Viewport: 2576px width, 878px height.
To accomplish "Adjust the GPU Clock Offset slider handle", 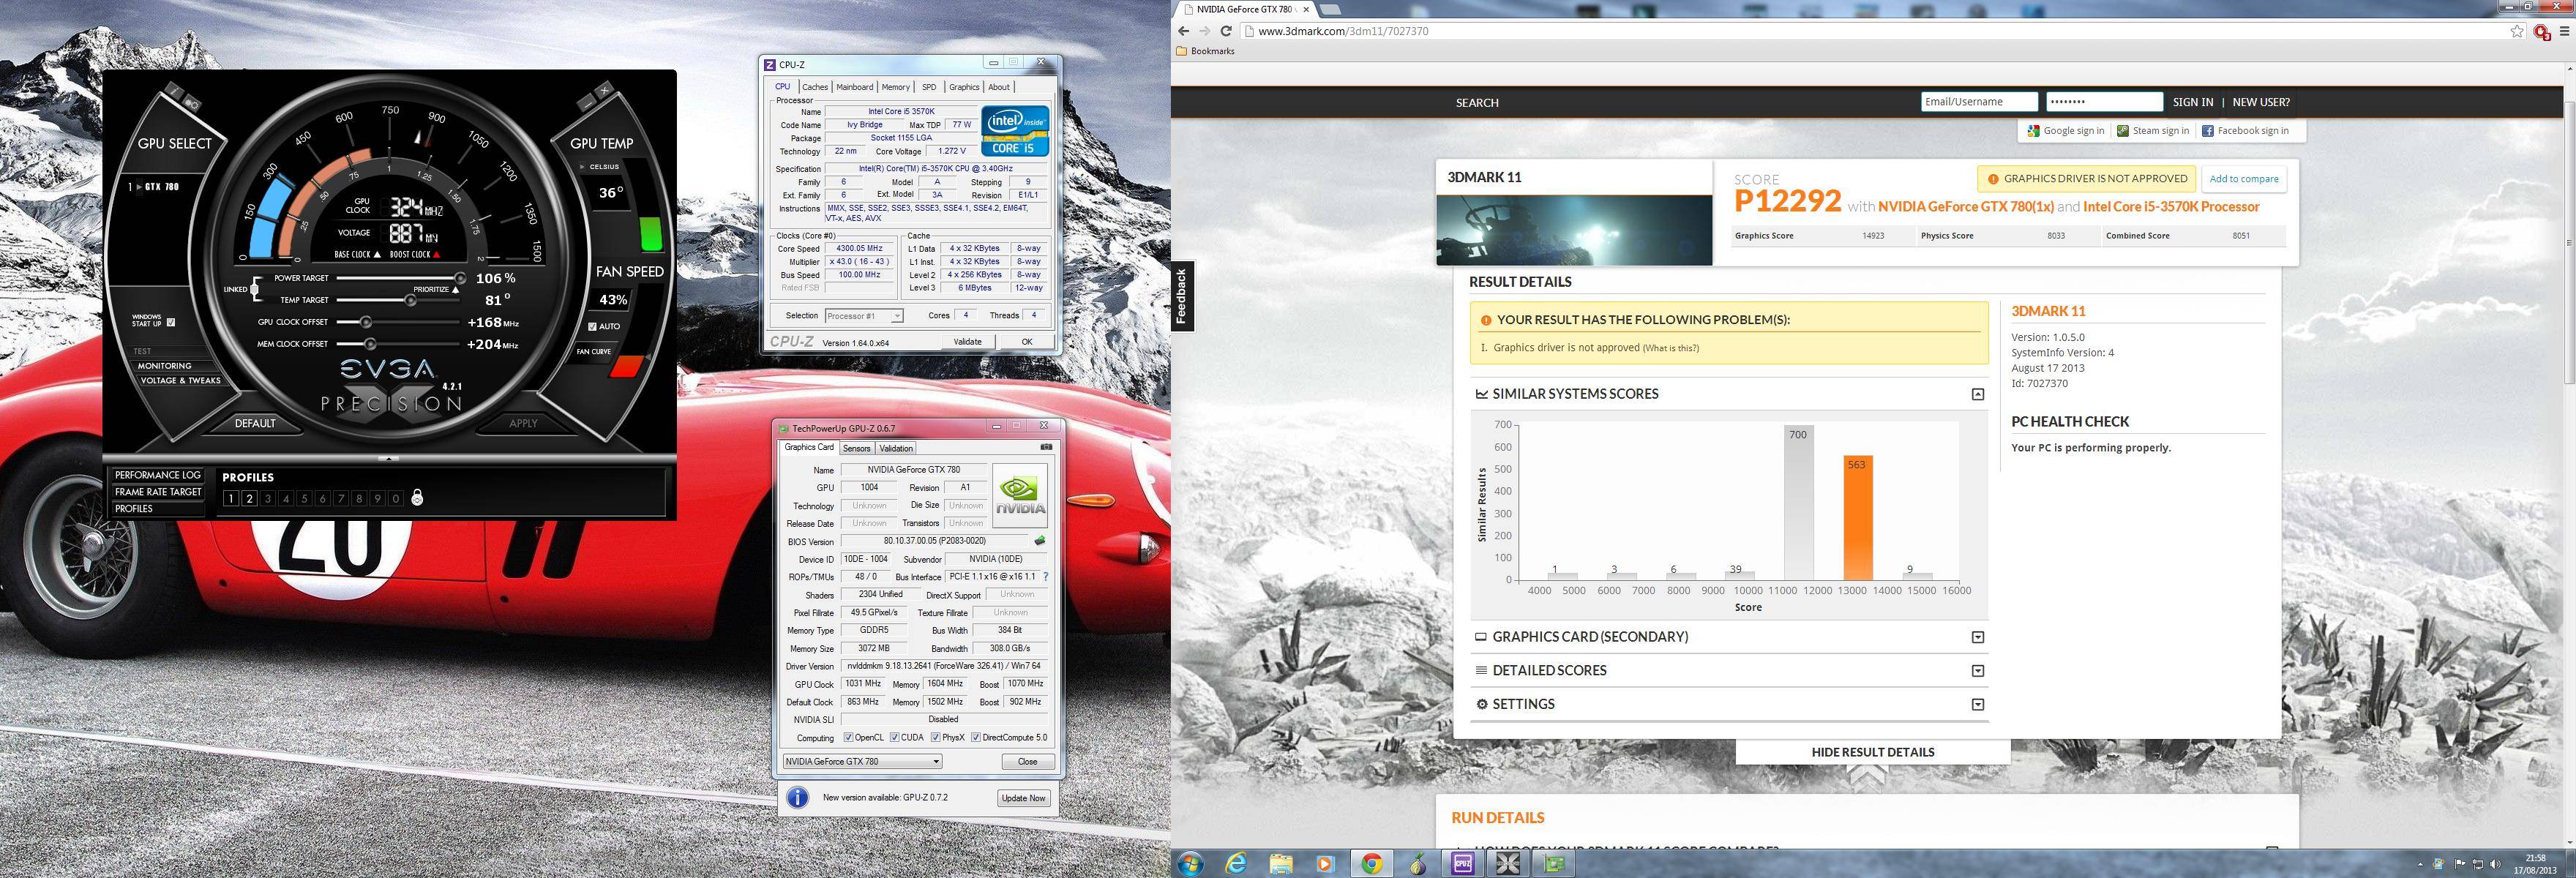I will pos(367,322).
